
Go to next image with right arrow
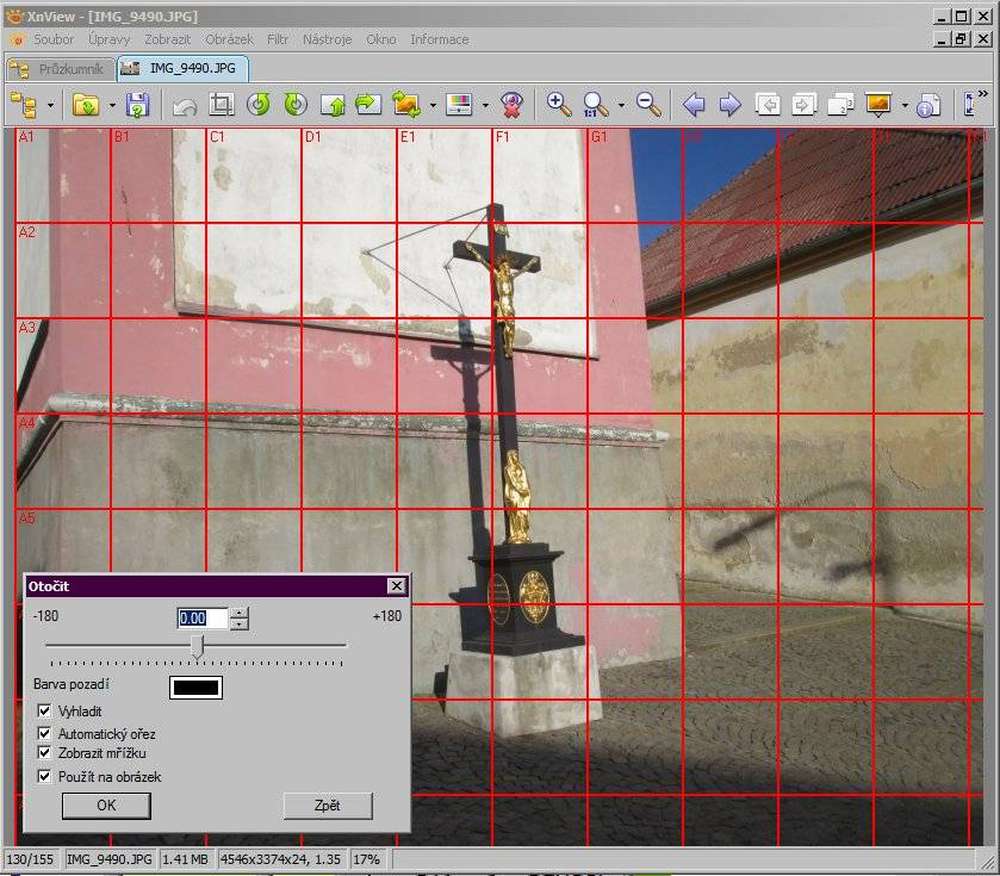click(x=730, y=105)
